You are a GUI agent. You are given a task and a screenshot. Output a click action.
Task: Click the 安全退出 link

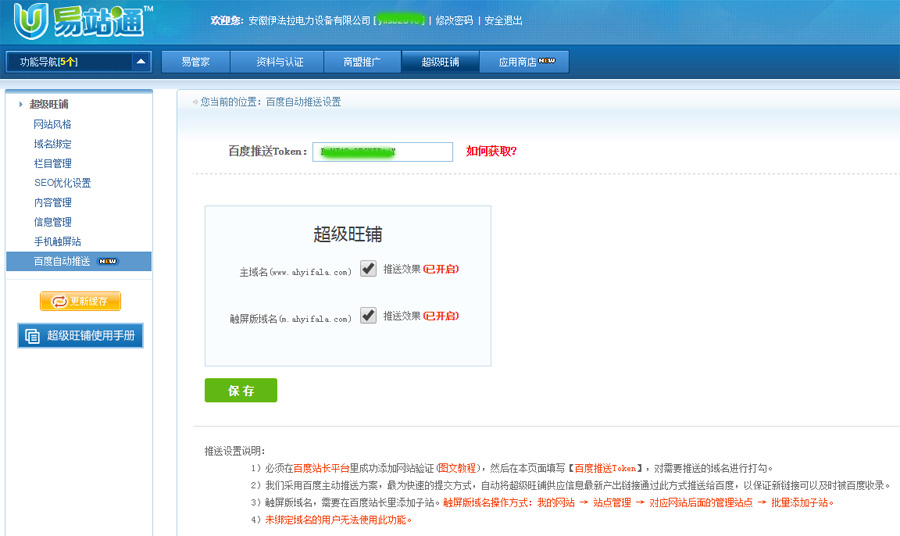pos(503,21)
